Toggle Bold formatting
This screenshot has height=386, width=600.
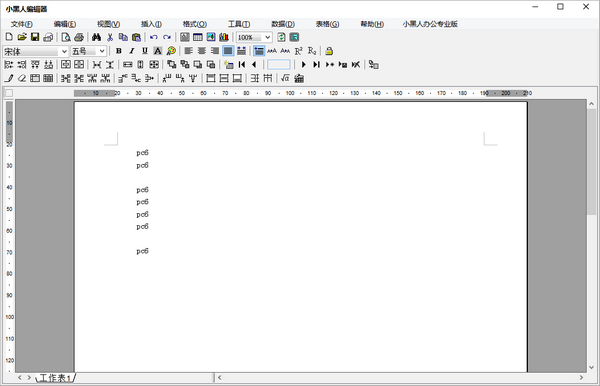point(119,51)
